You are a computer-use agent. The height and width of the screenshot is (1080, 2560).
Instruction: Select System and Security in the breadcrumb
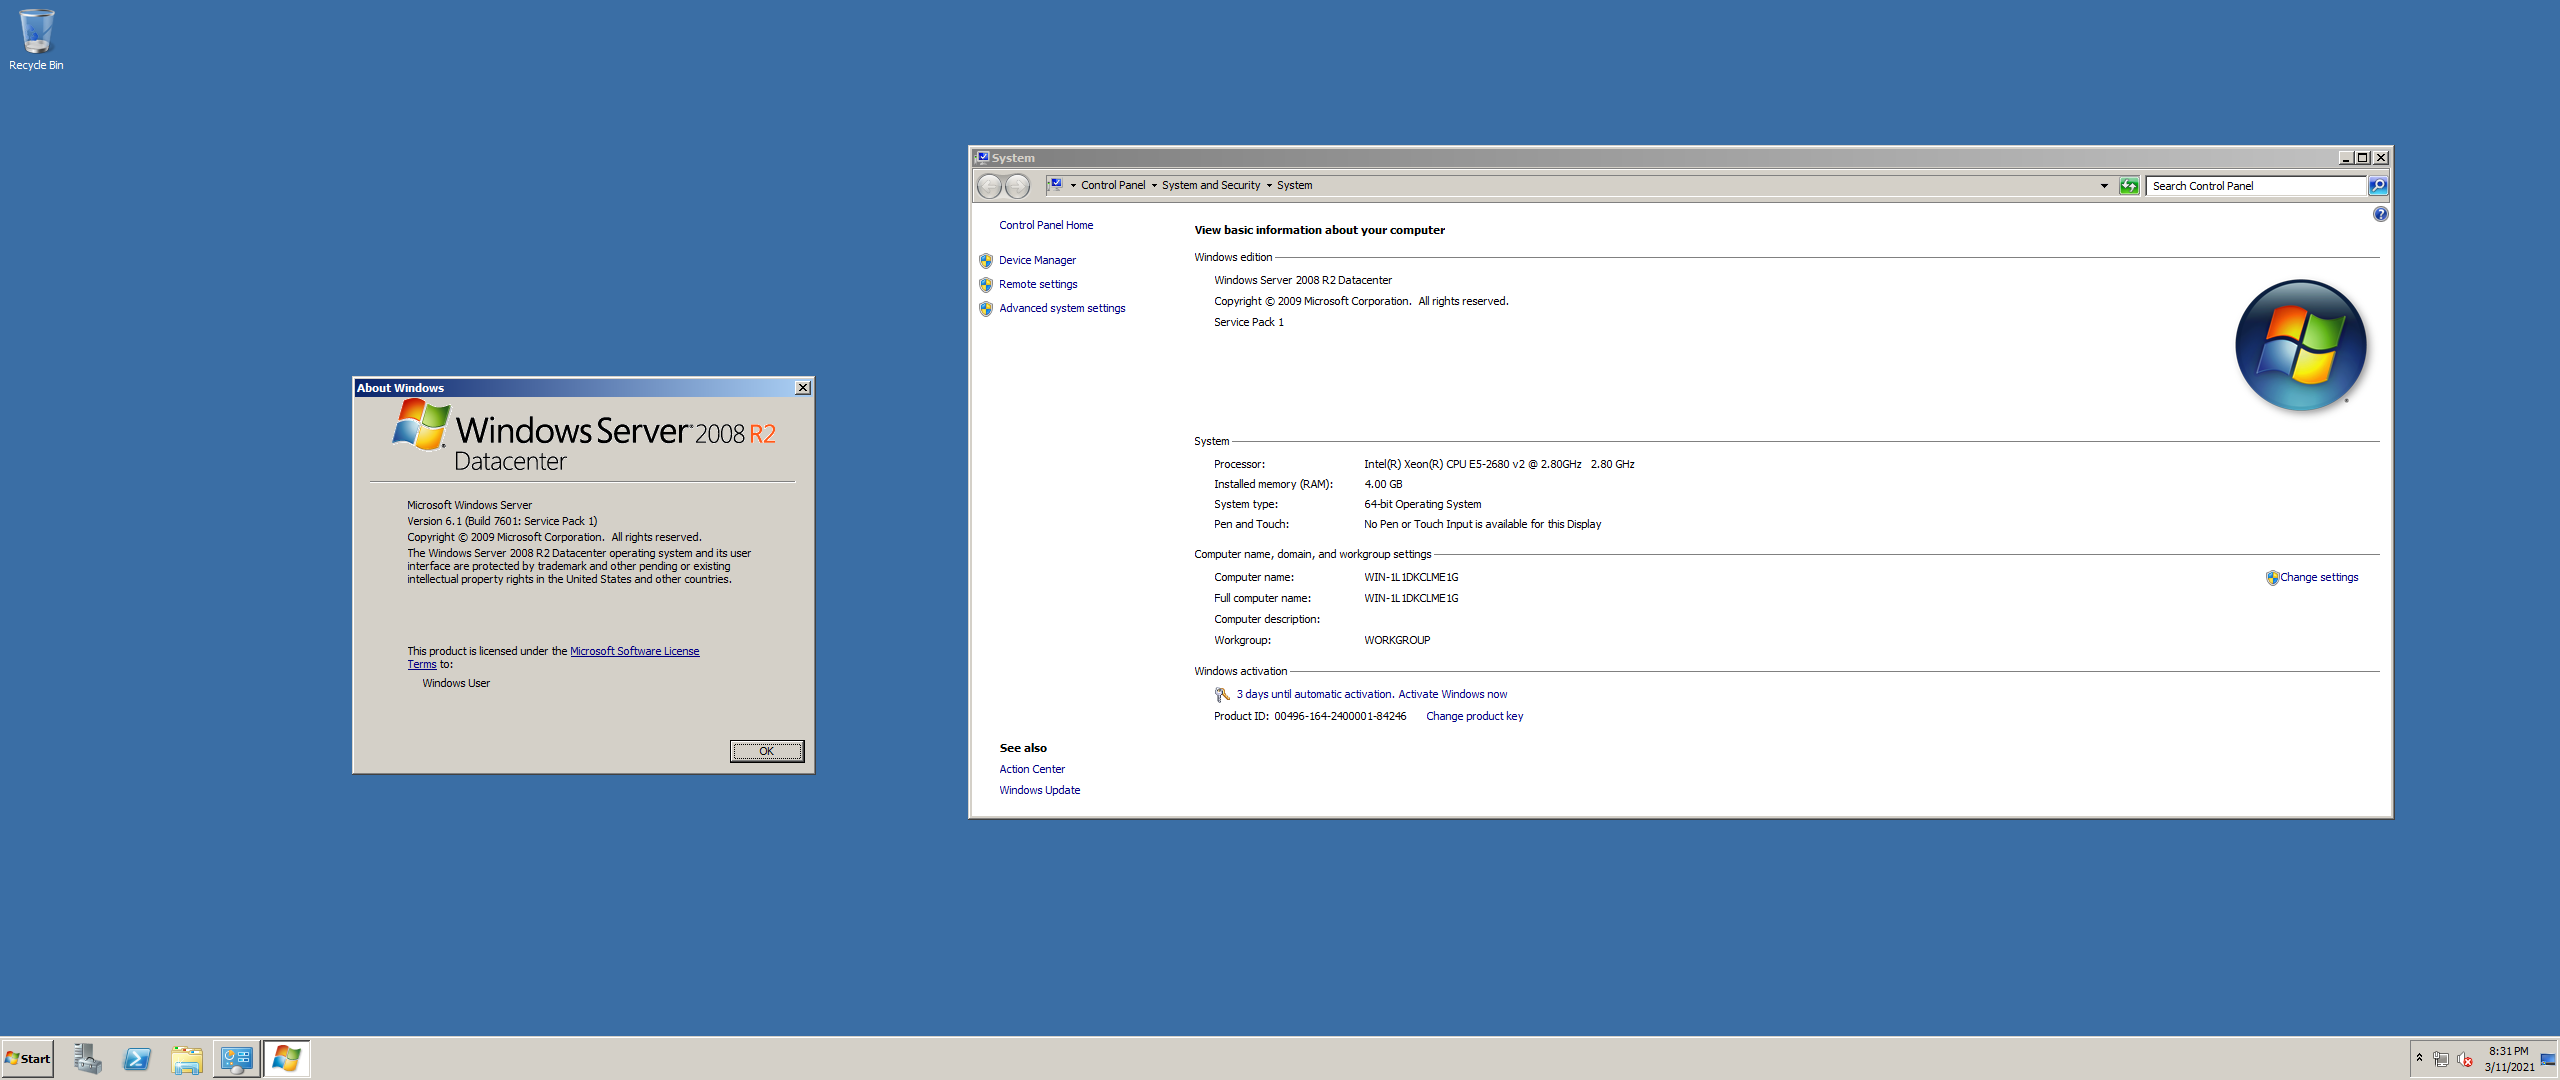1211,186
